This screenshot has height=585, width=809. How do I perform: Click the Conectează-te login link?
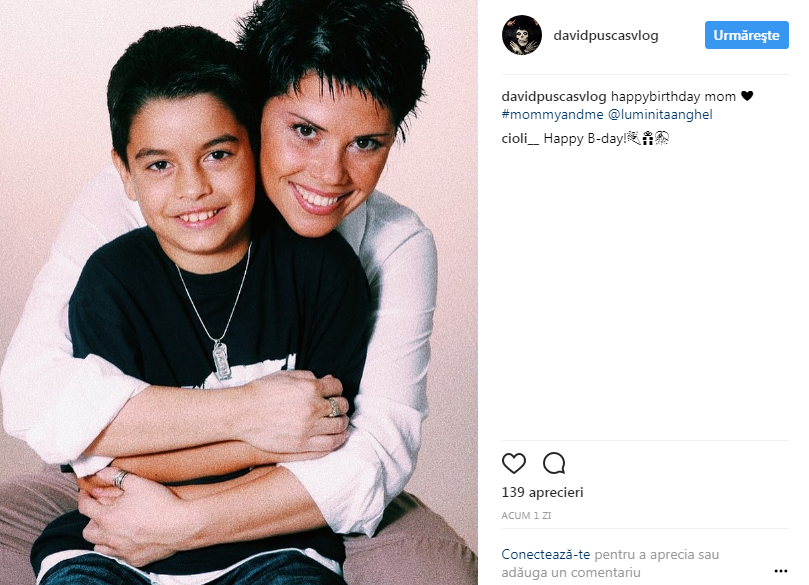point(545,555)
